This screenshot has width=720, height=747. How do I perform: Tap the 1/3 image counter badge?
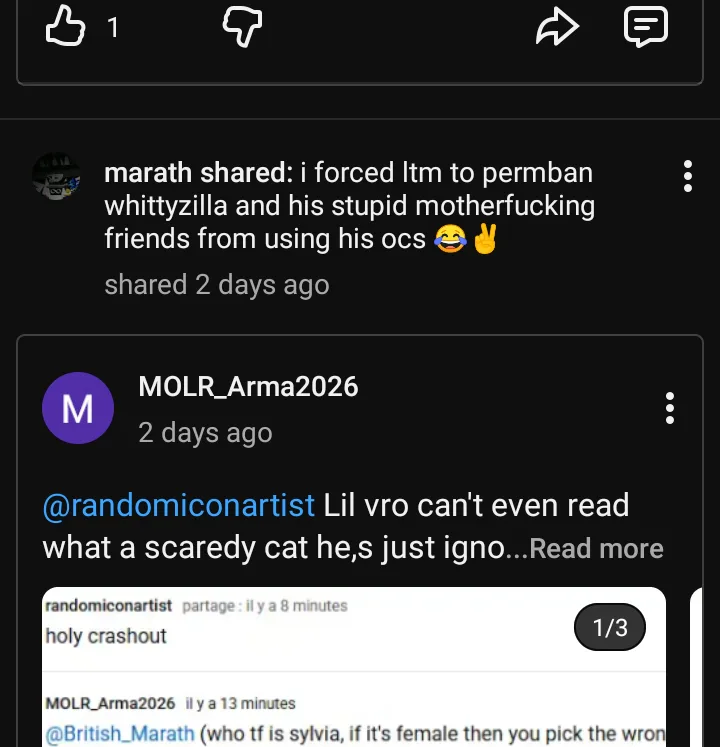click(x=610, y=628)
